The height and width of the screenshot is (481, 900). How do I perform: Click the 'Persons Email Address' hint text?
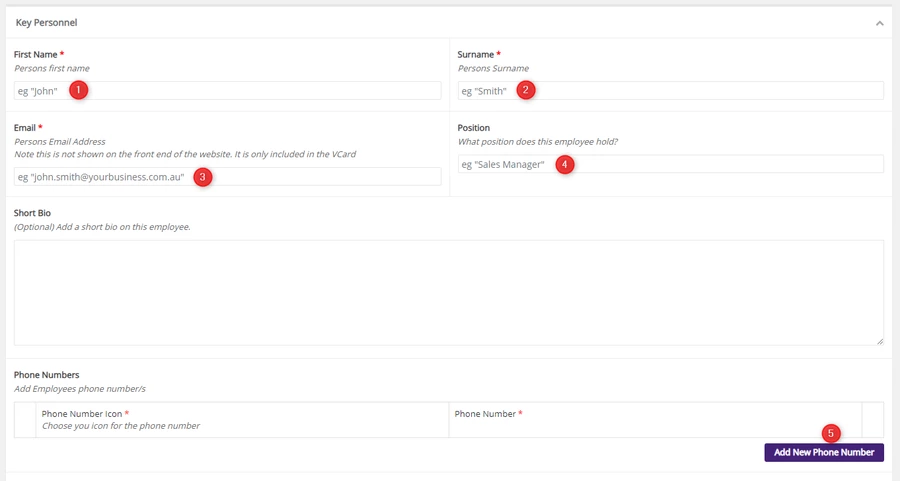[60, 142]
